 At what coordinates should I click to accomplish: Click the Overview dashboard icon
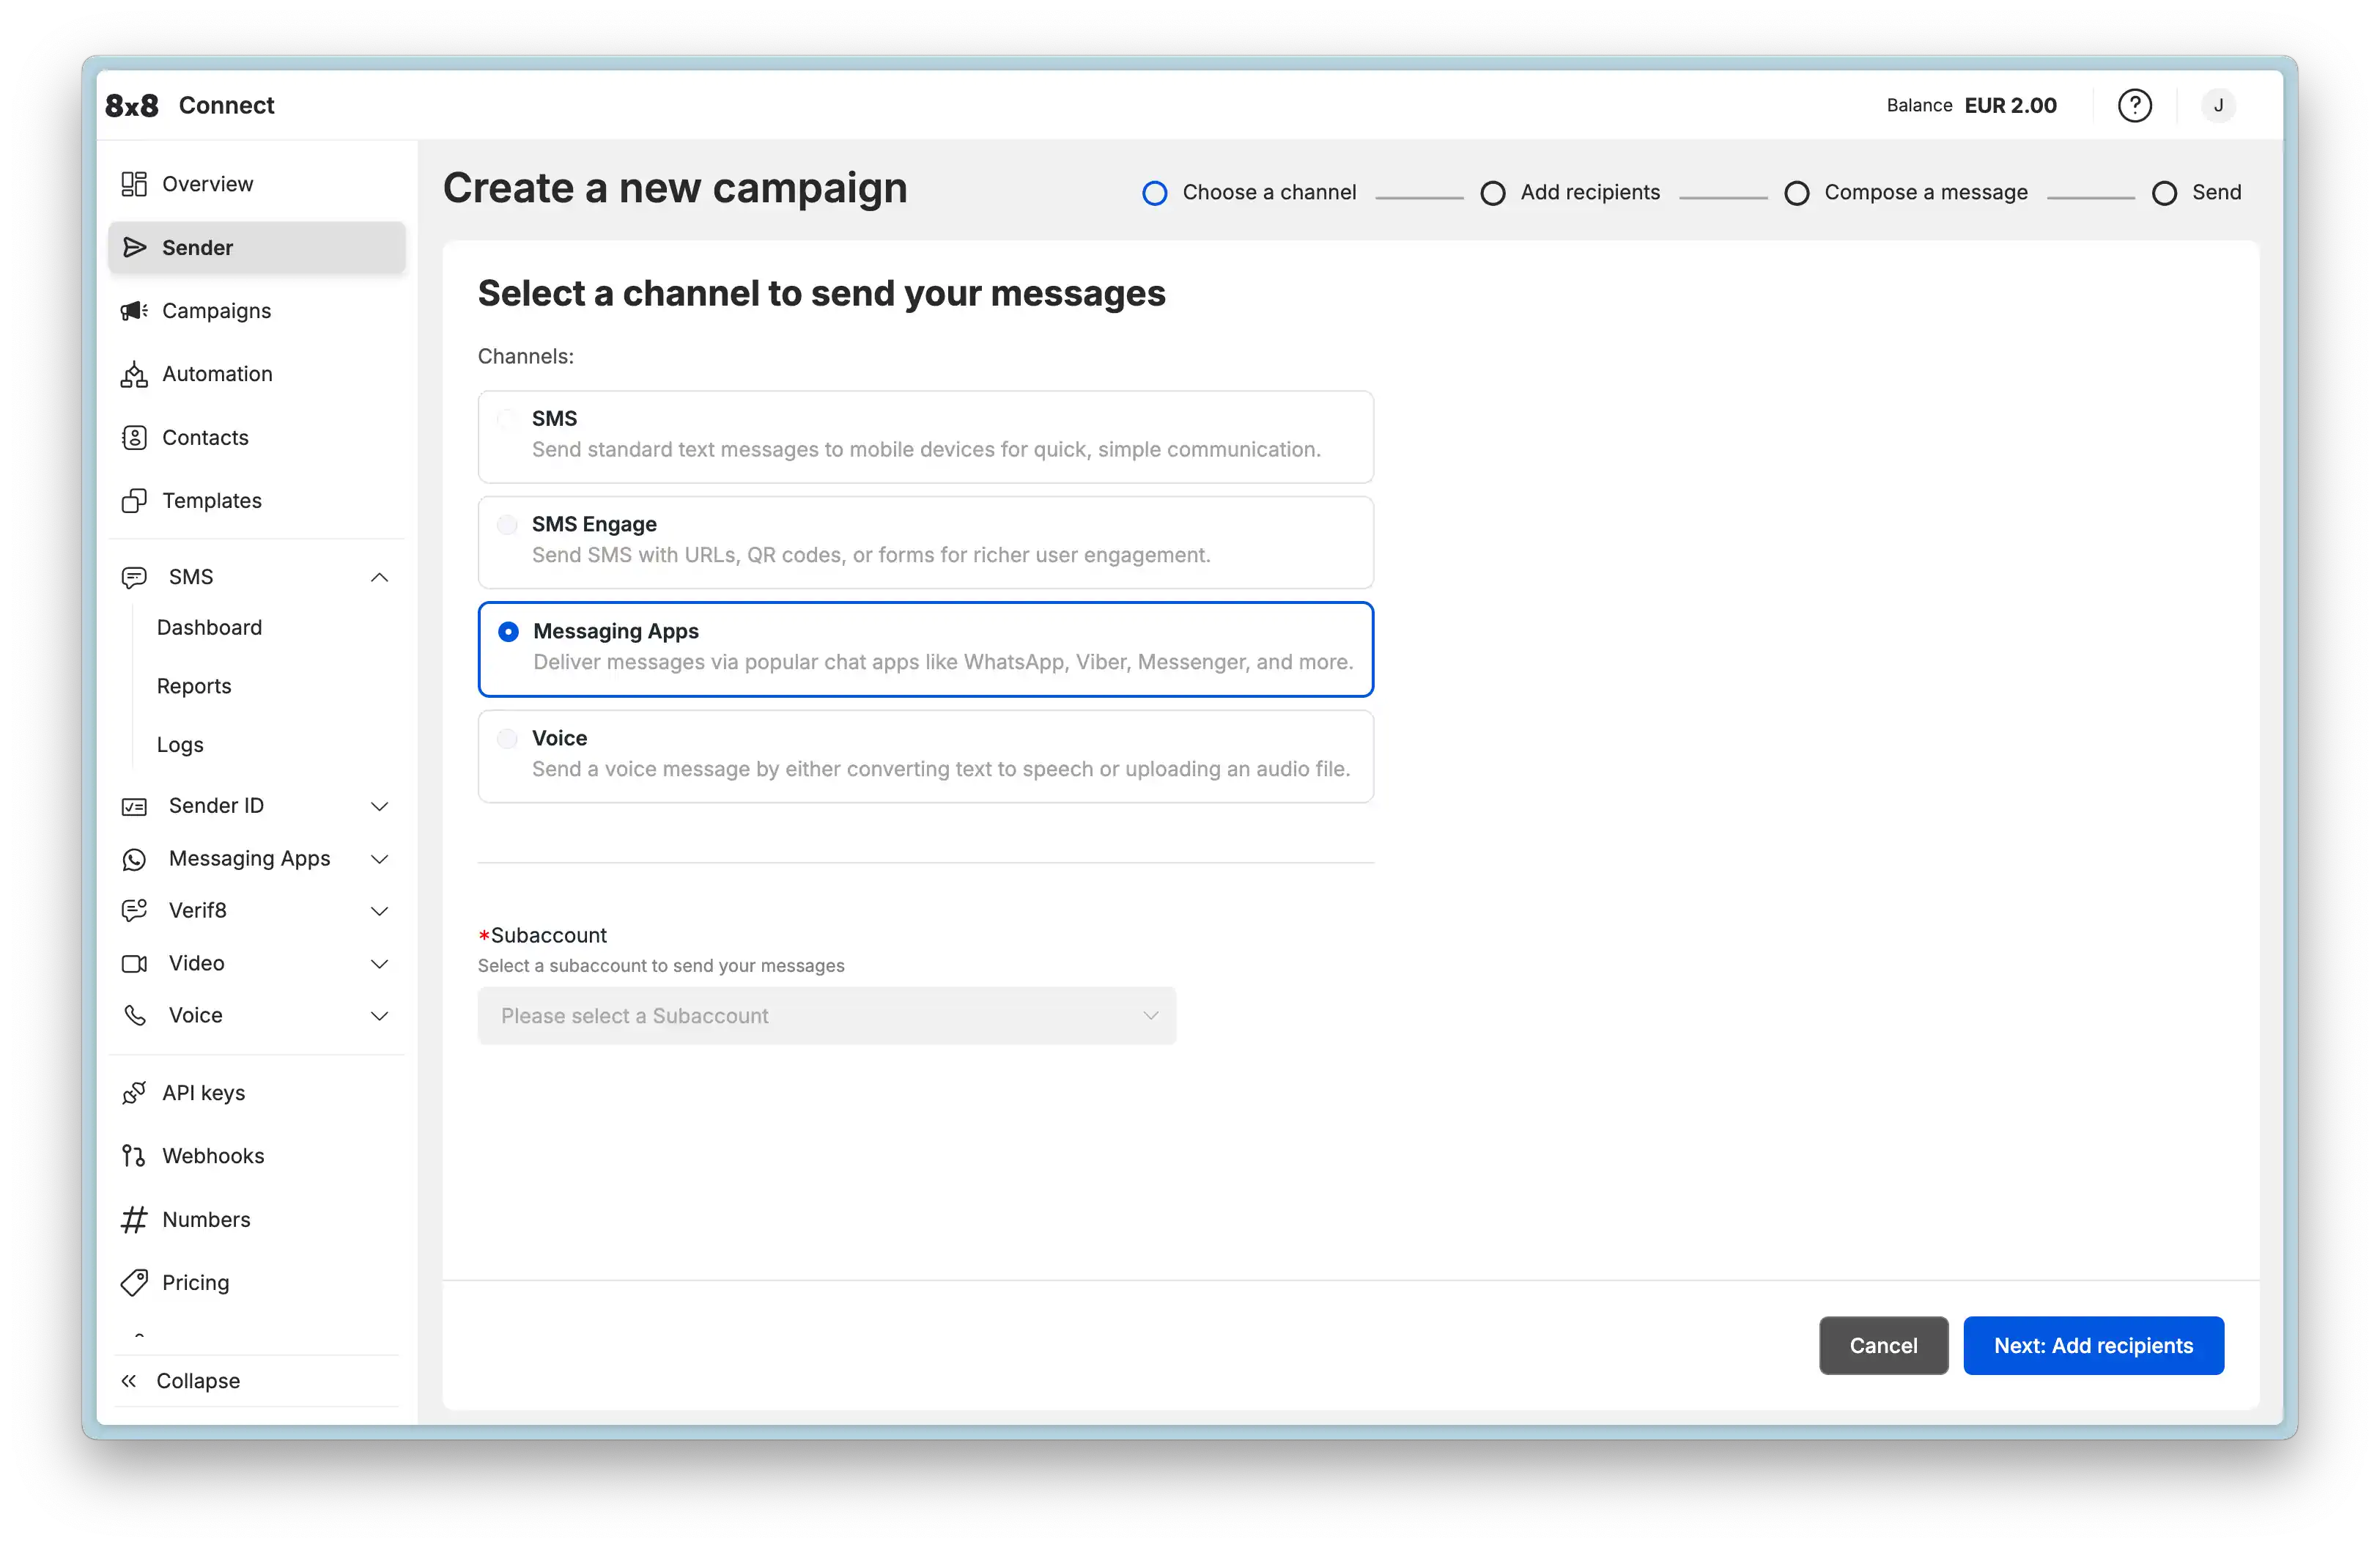[x=134, y=184]
